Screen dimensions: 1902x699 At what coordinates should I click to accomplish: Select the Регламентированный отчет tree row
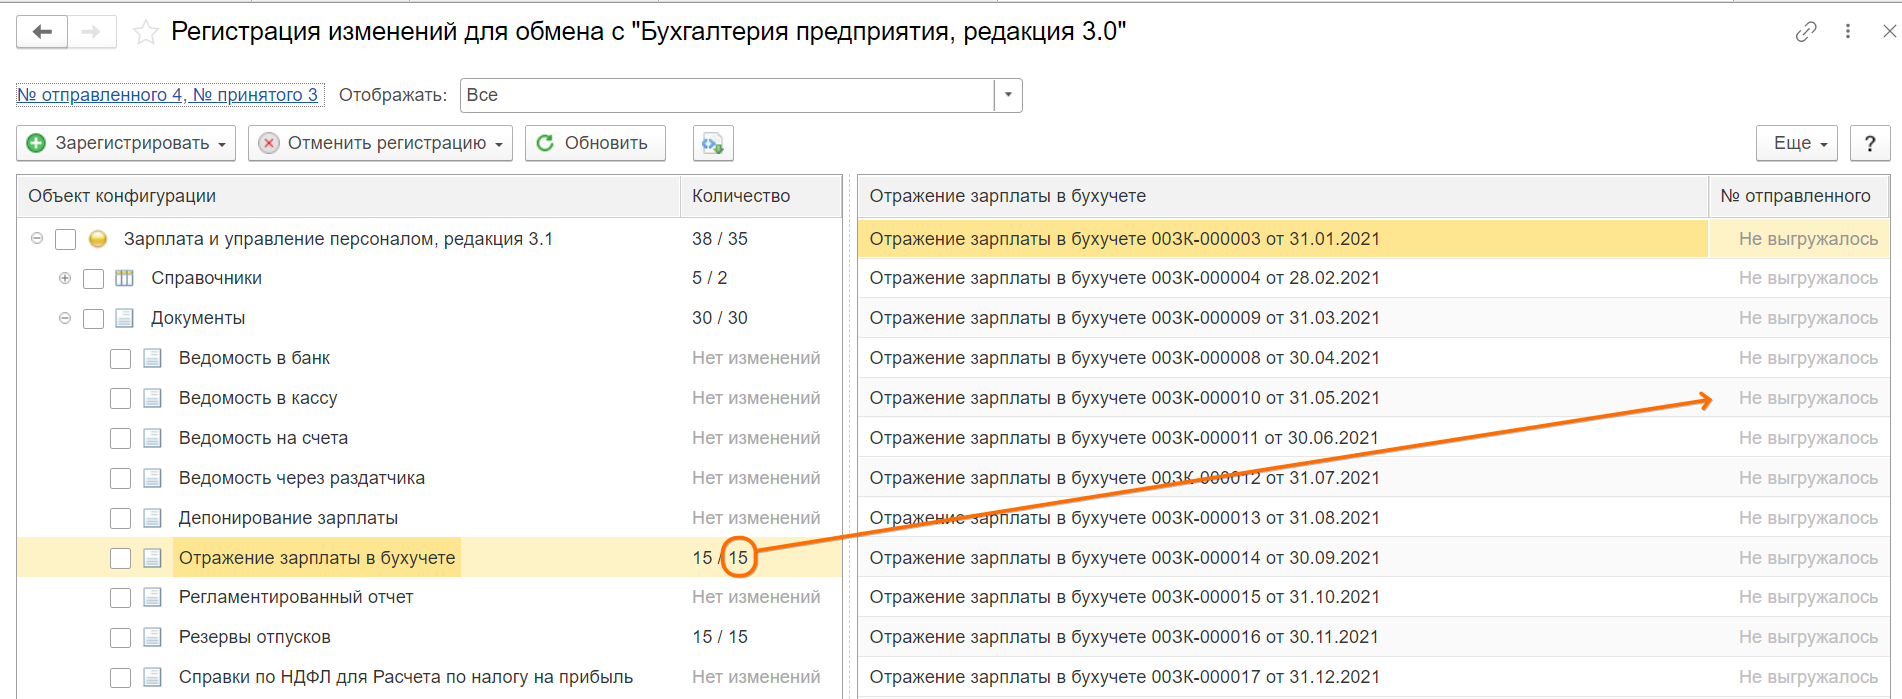[x=429, y=597]
